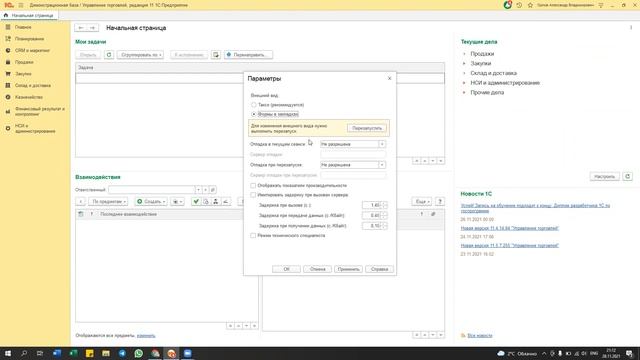Open the Еще dropdown menu

422,201
